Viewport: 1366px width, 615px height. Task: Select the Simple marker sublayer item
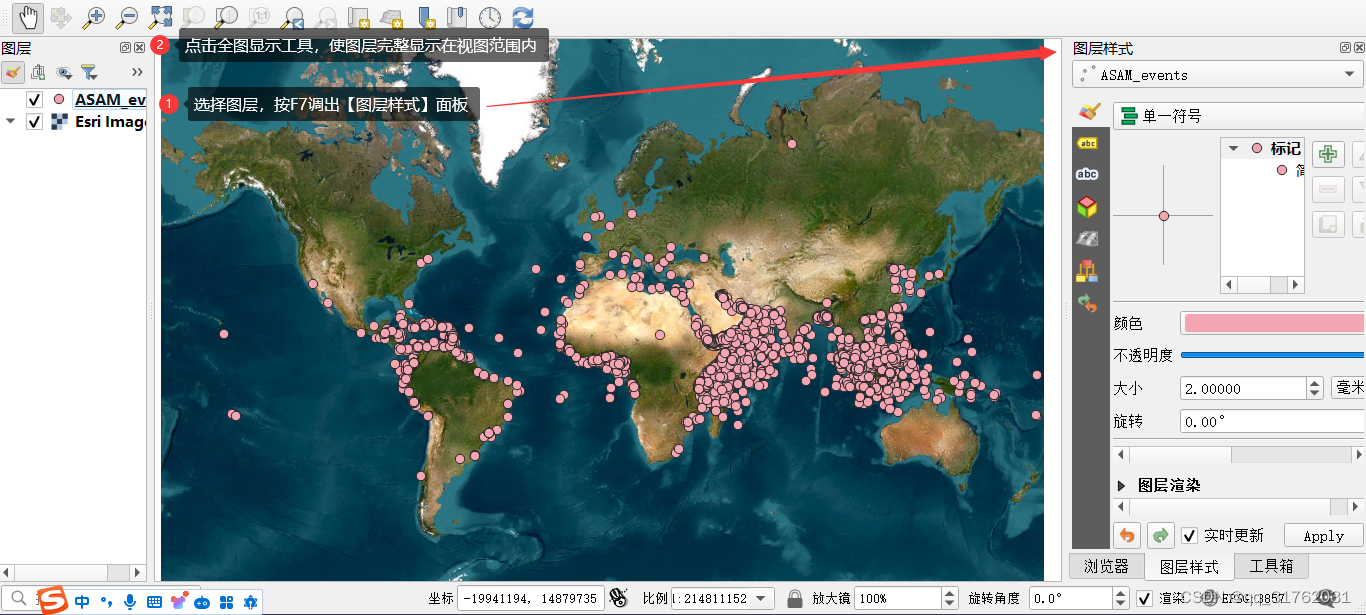click(x=1290, y=170)
